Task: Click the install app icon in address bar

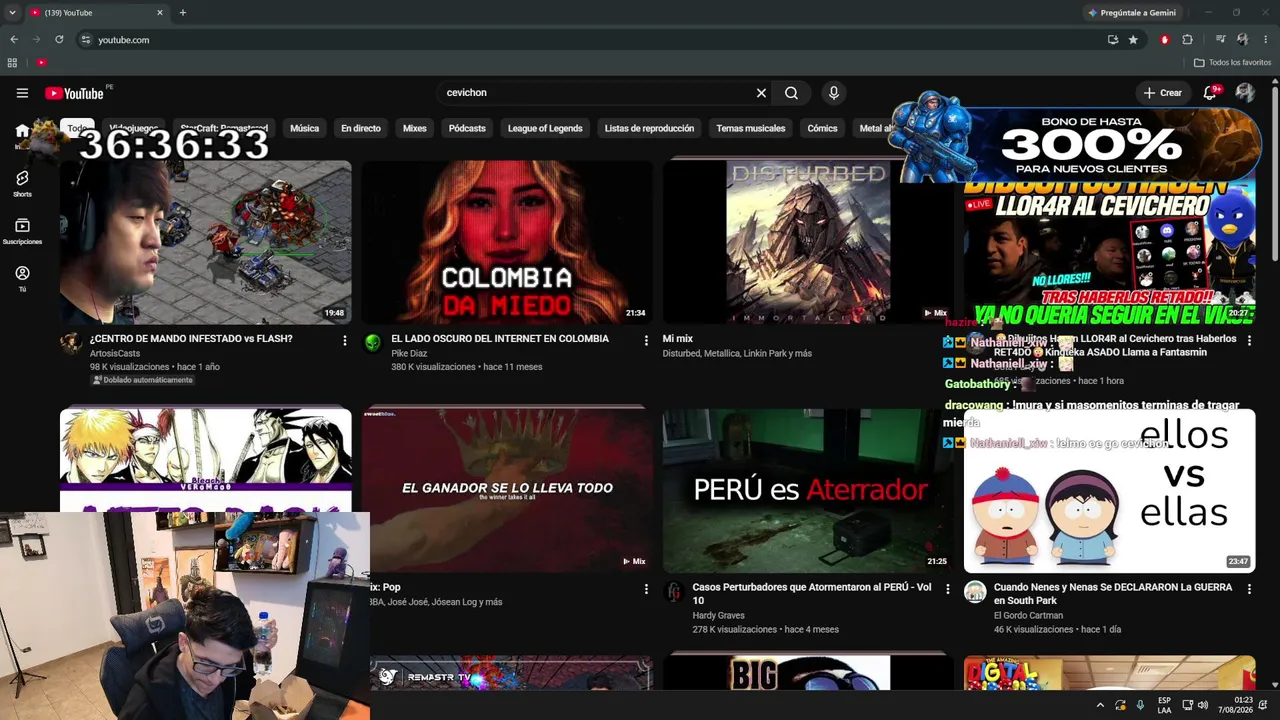Action: click(1113, 40)
